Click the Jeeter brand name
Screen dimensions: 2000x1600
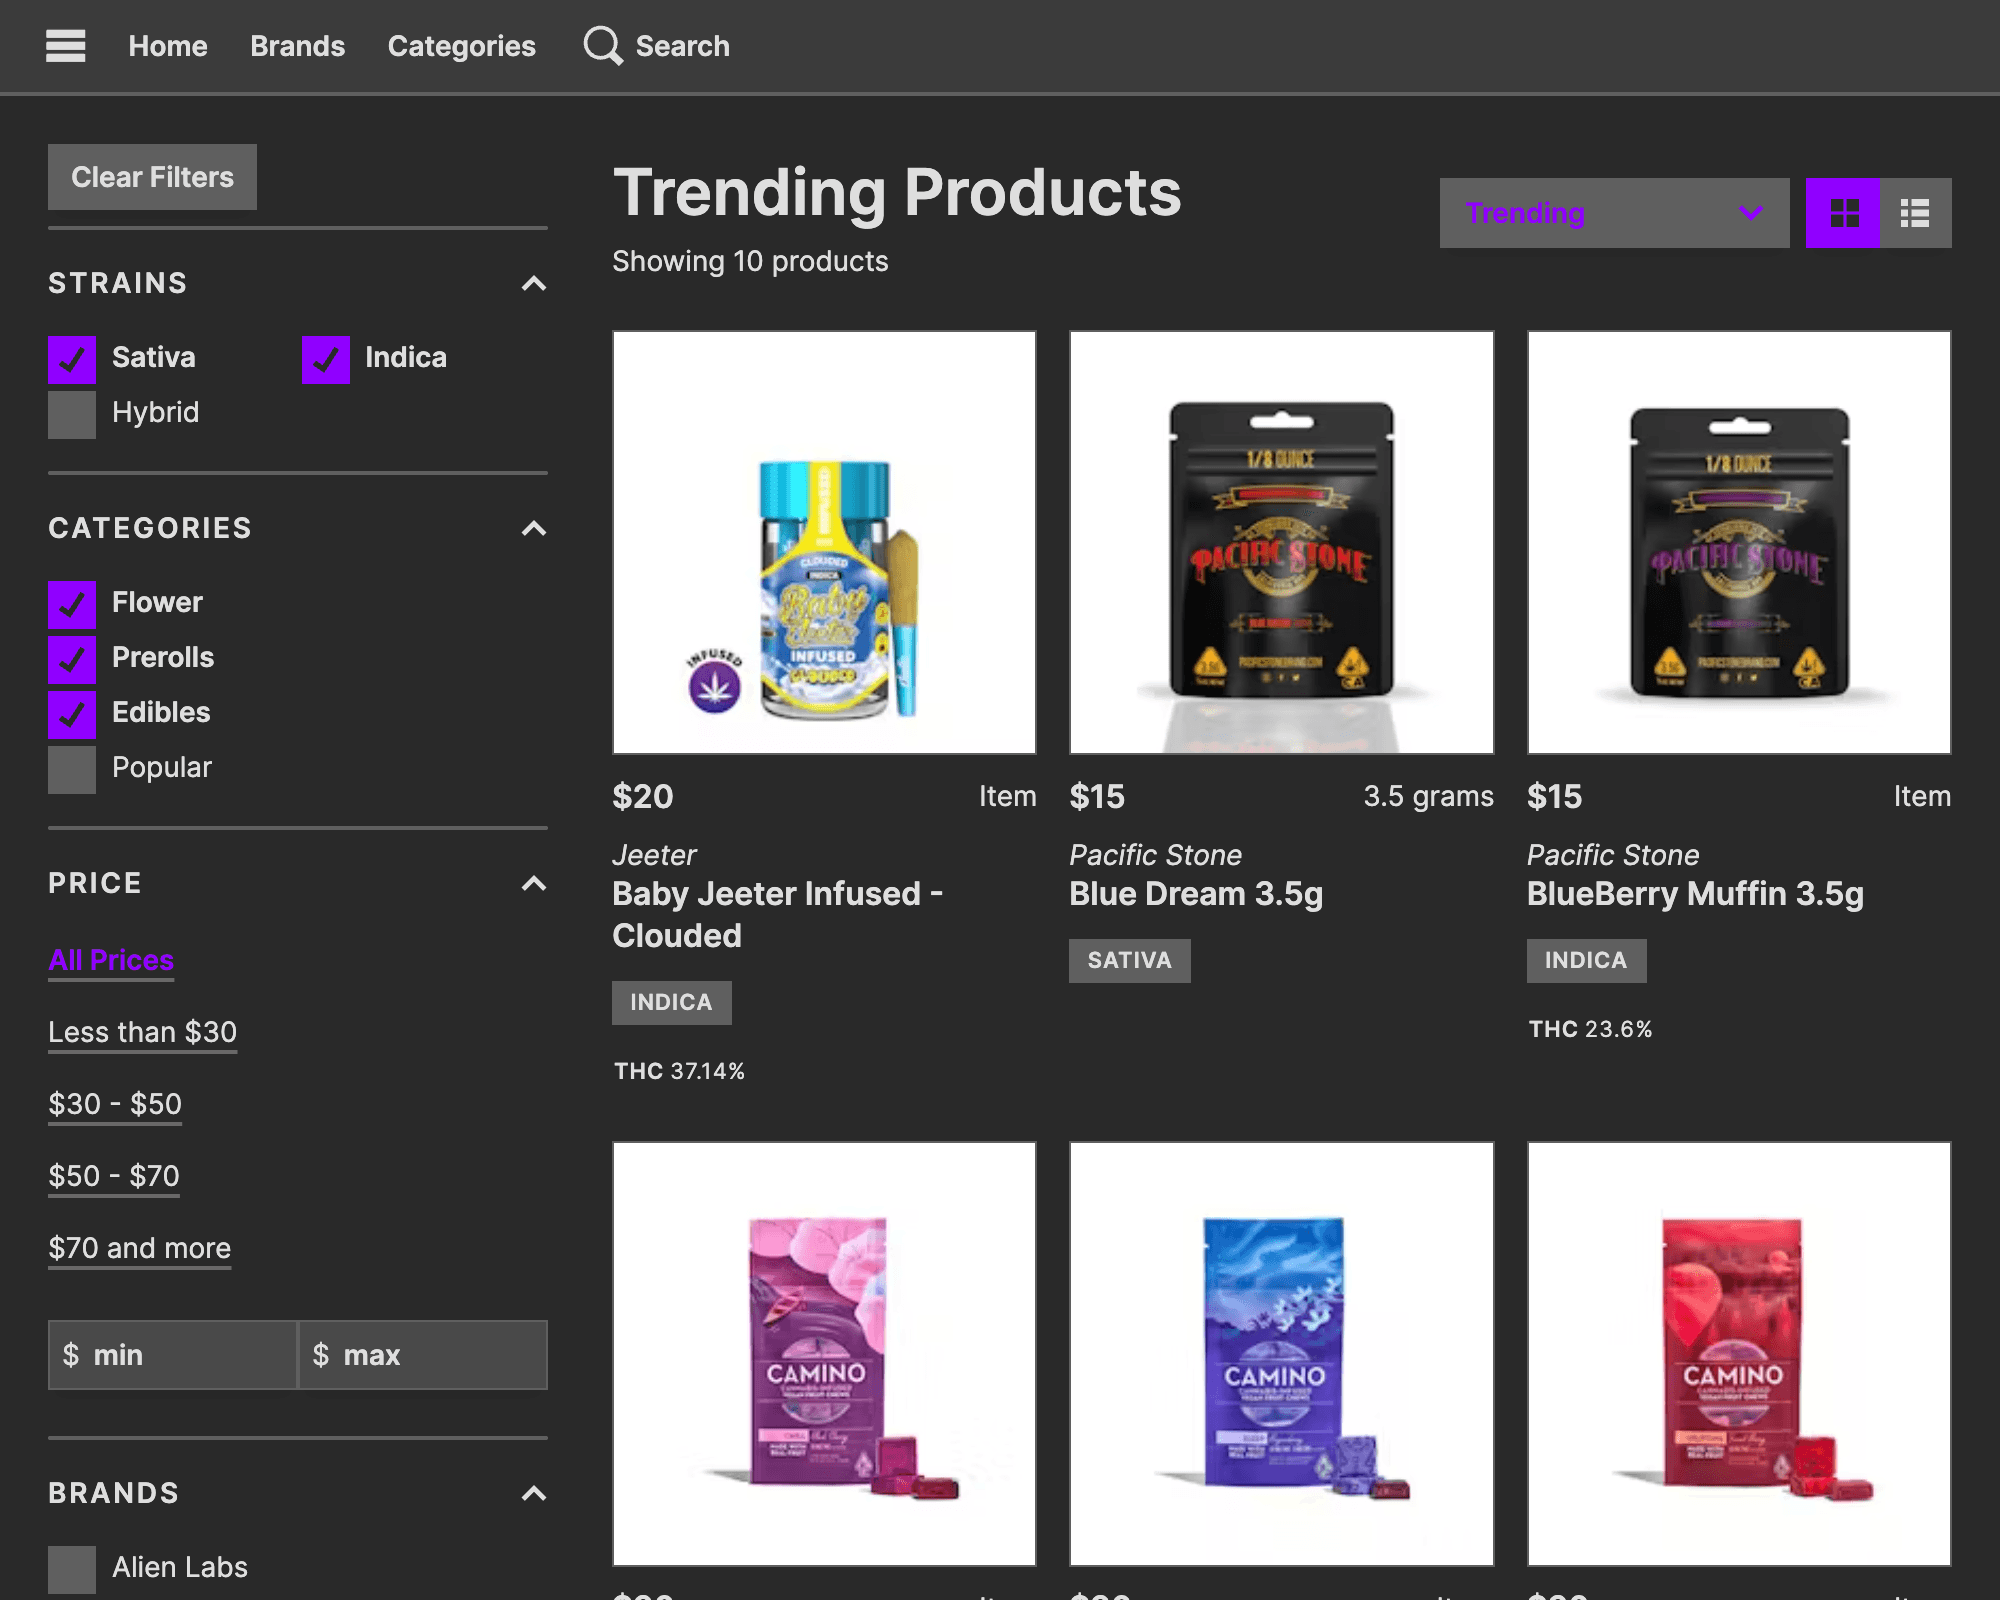pyautogui.click(x=654, y=855)
